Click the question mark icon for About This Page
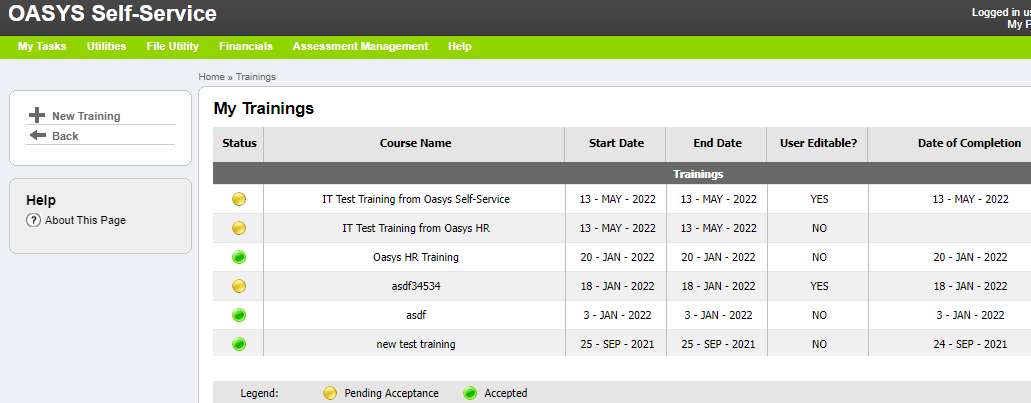Image resolution: width=1031 pixels, height=403 pixels. pyautogui.click(x=34, y=220)
